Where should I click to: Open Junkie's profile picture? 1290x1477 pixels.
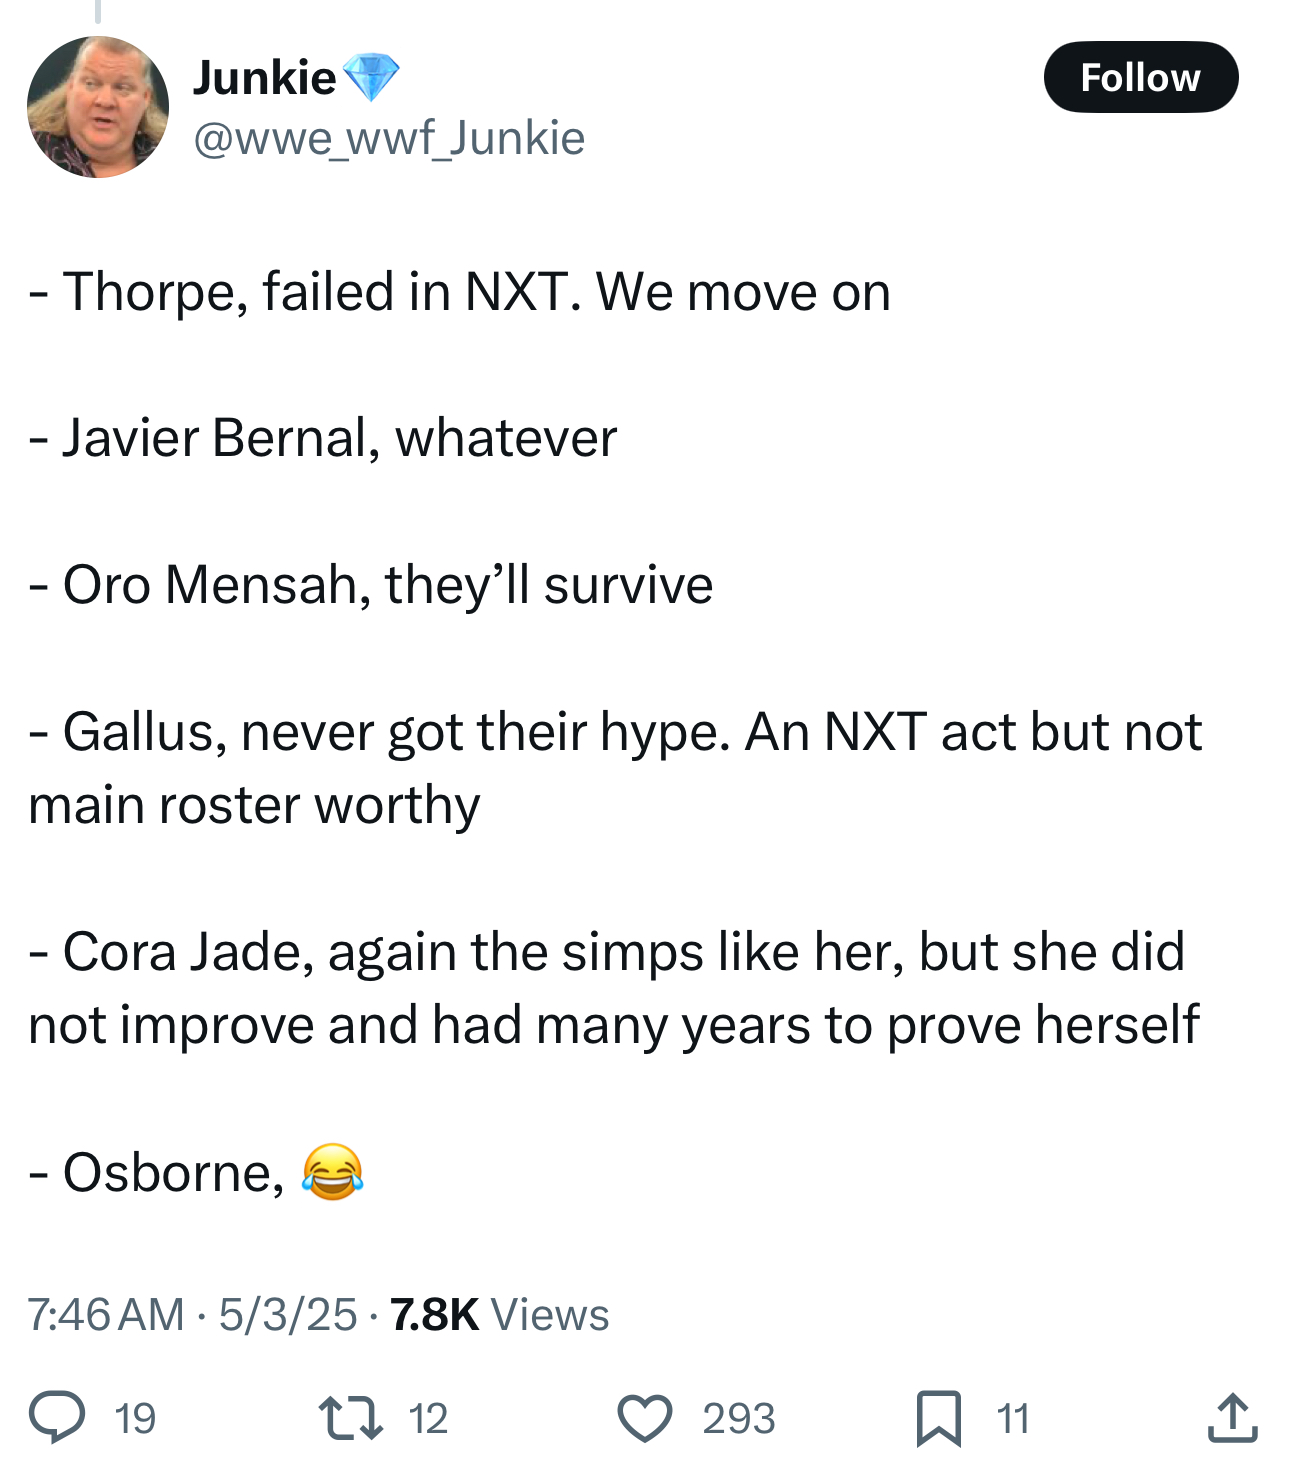point(98,107)
